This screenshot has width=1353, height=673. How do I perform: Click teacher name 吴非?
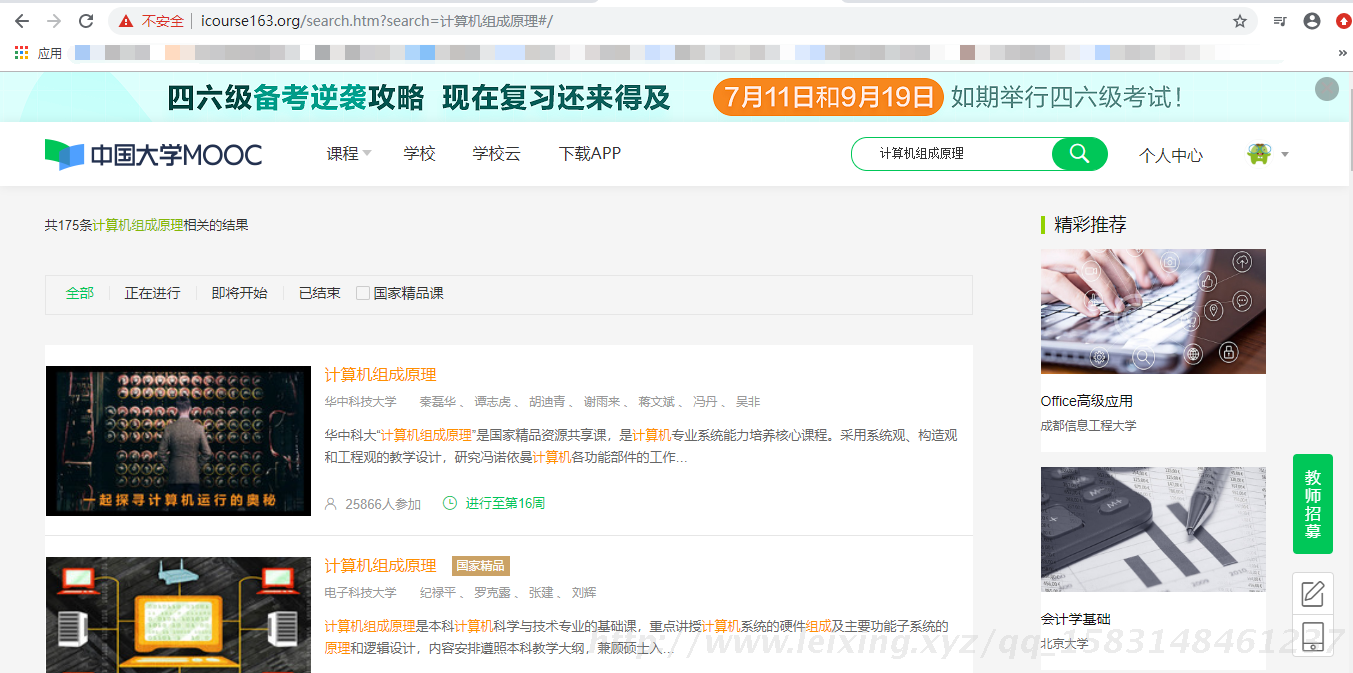click(748, 401)
